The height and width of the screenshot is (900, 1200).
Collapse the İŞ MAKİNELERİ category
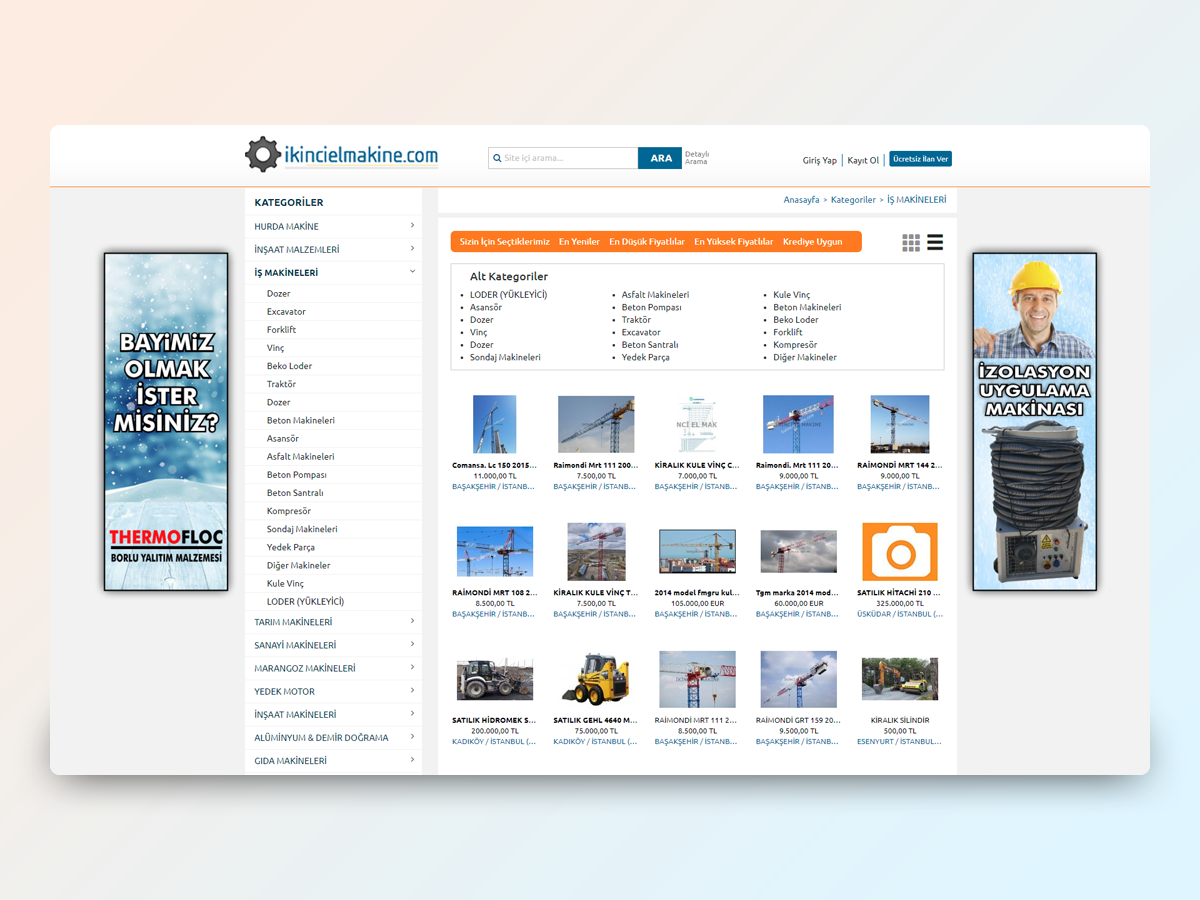click(x=412, y=272)
